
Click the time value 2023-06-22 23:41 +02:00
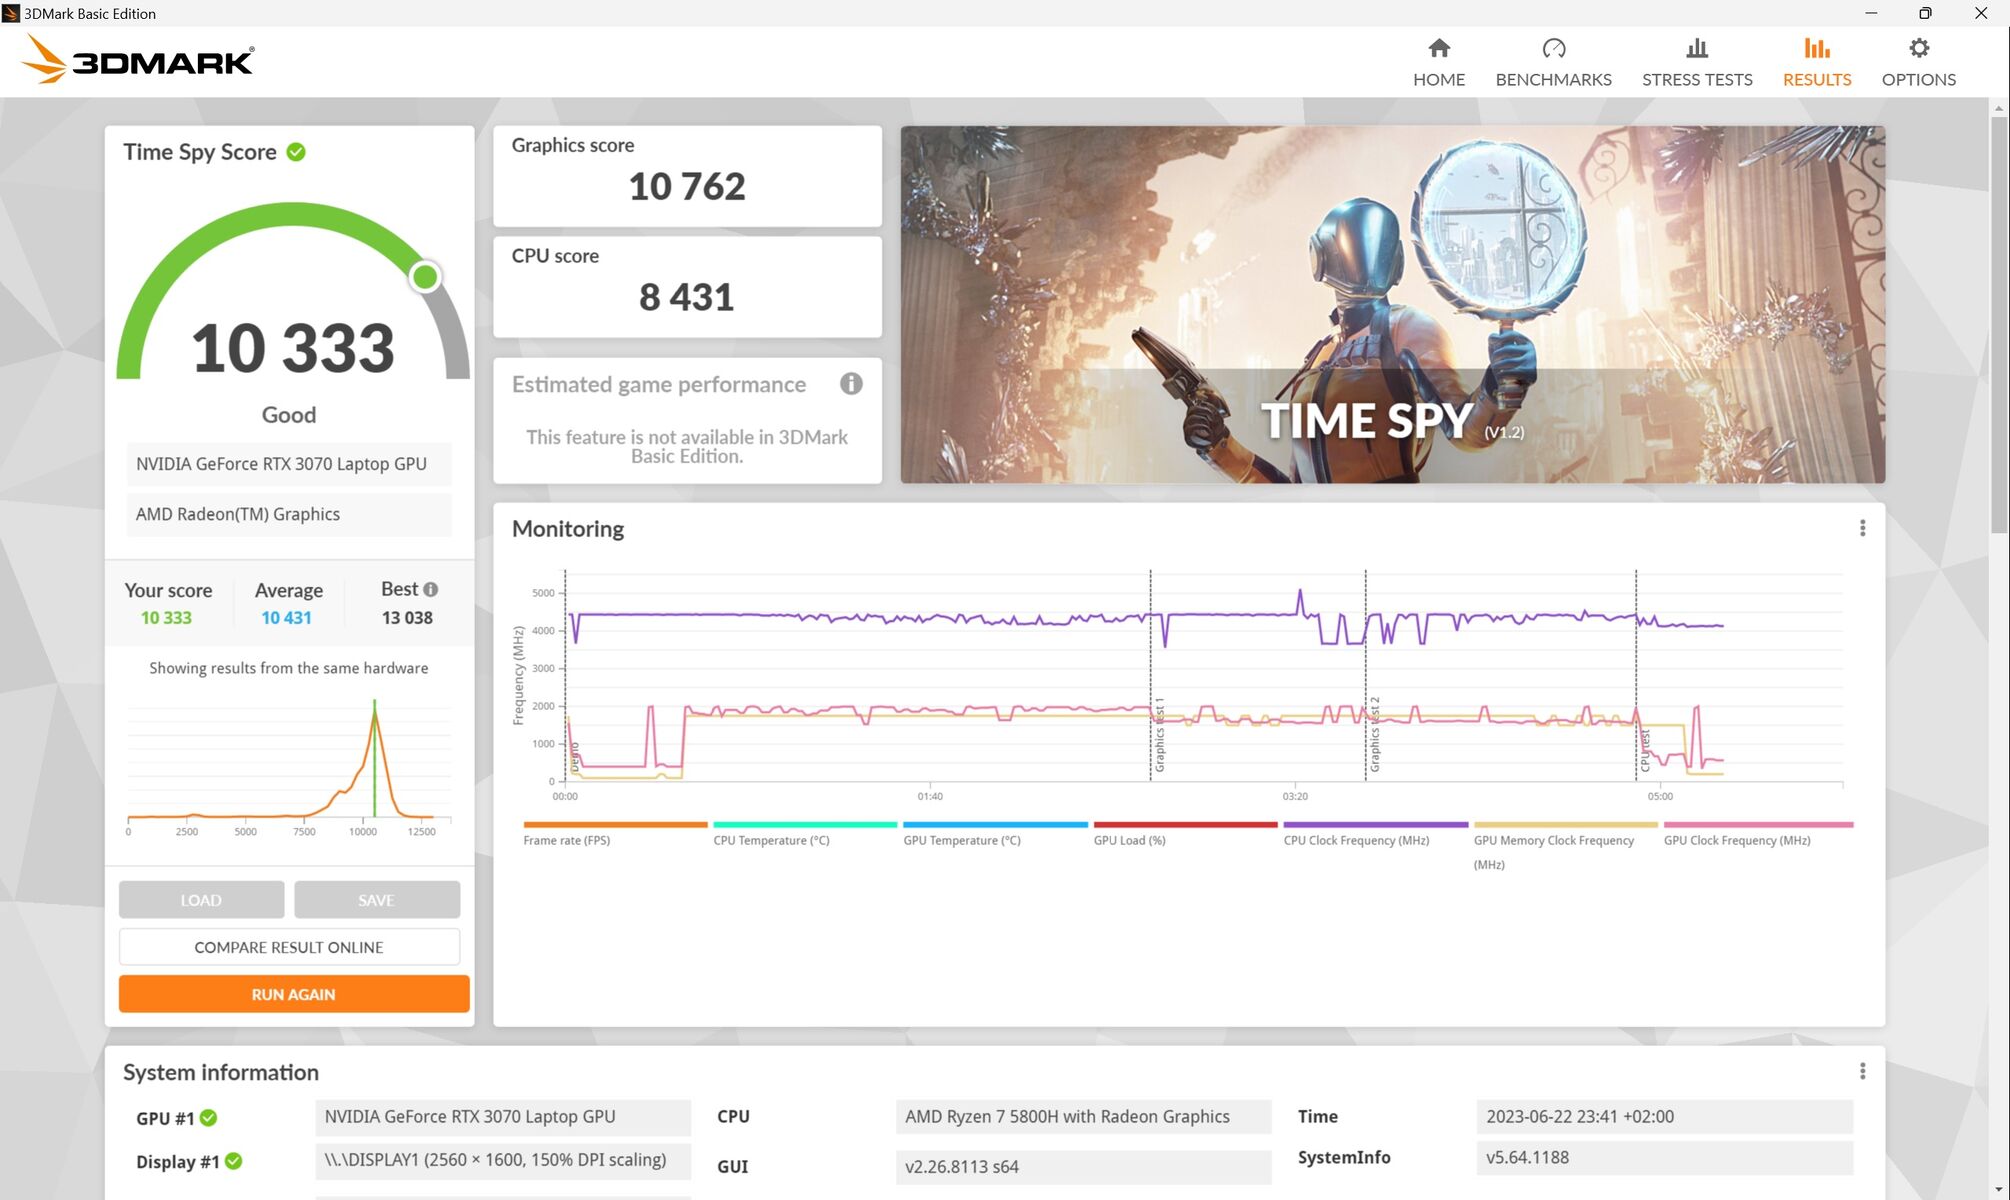pos(1664,1117)
